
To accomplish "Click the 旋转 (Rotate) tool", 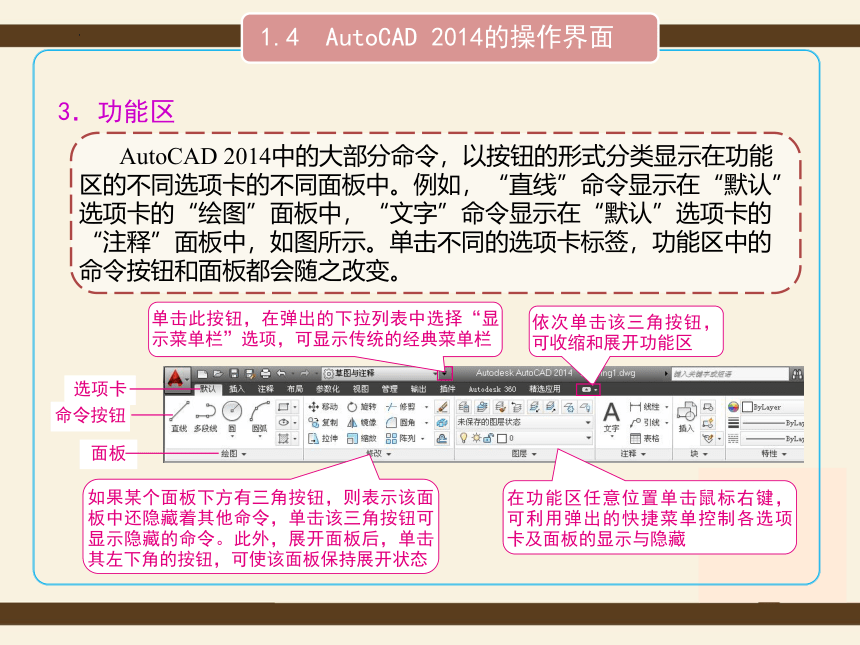I will tap(361, 407).
